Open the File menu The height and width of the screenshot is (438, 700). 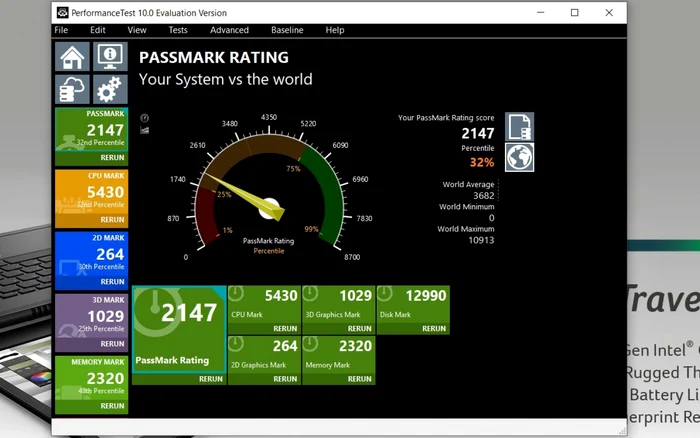tap(61, 30)
